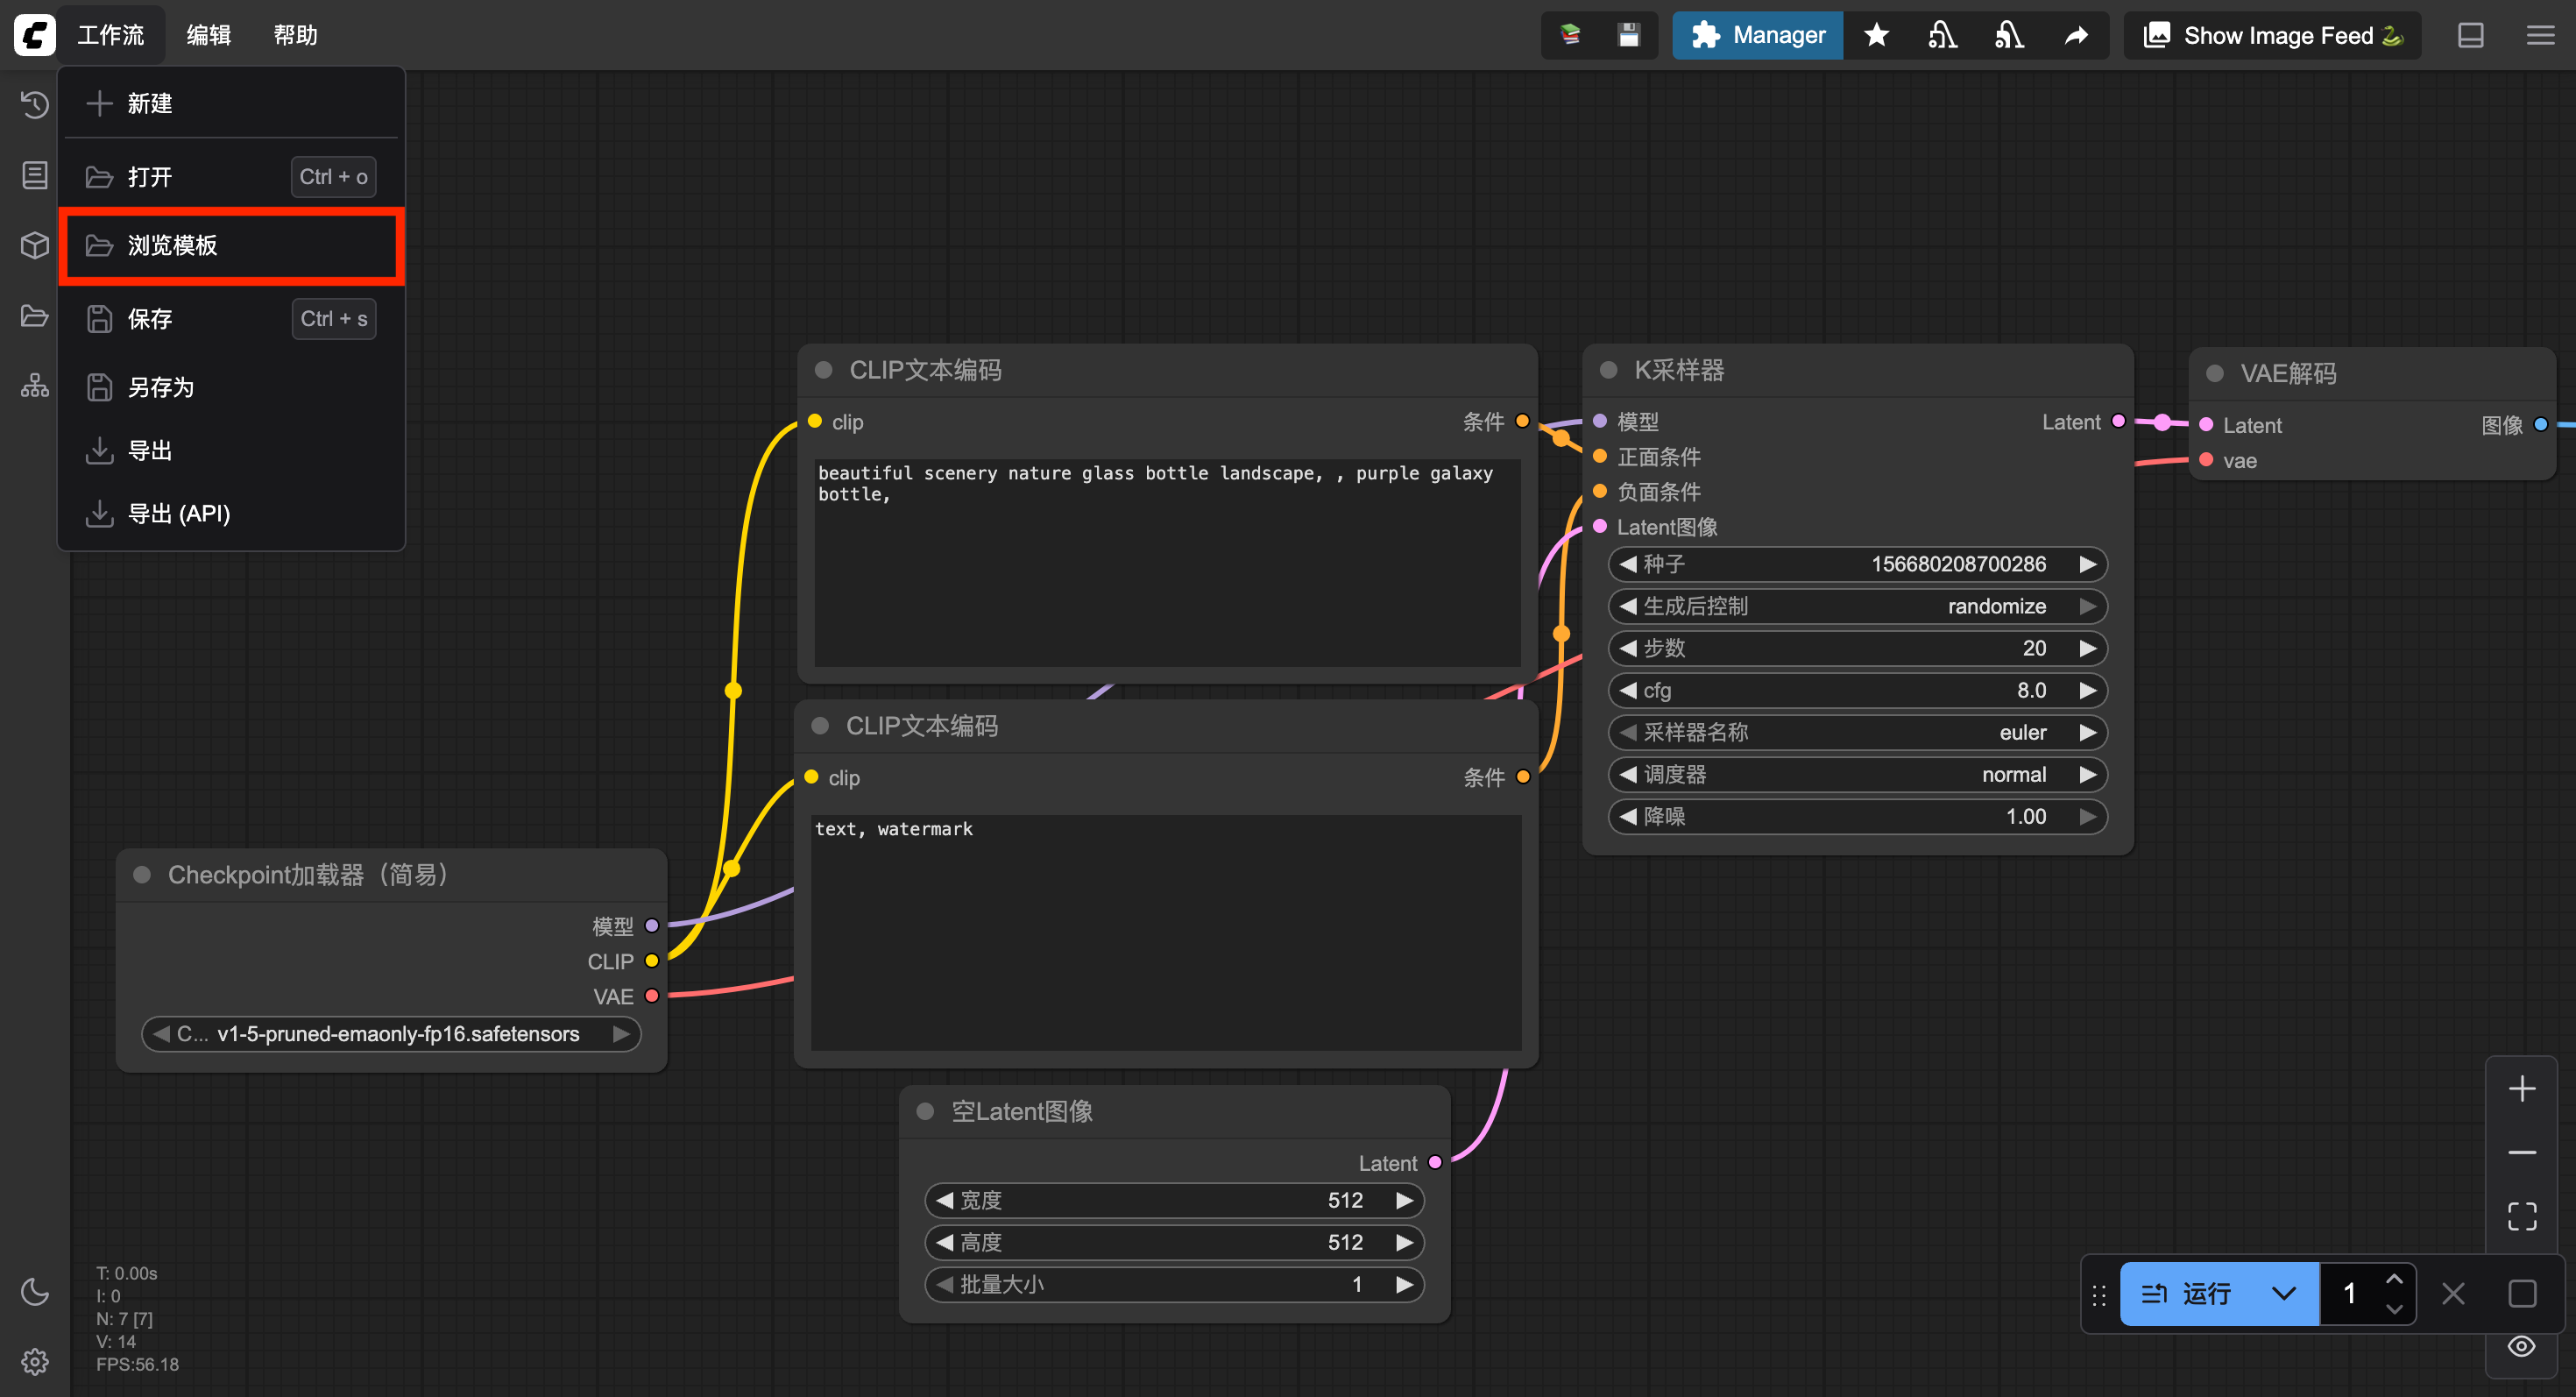2576x1397 pixels.
Task: Open the 采样器名称 euler dropdown
Action: [x=1857, y=732]
